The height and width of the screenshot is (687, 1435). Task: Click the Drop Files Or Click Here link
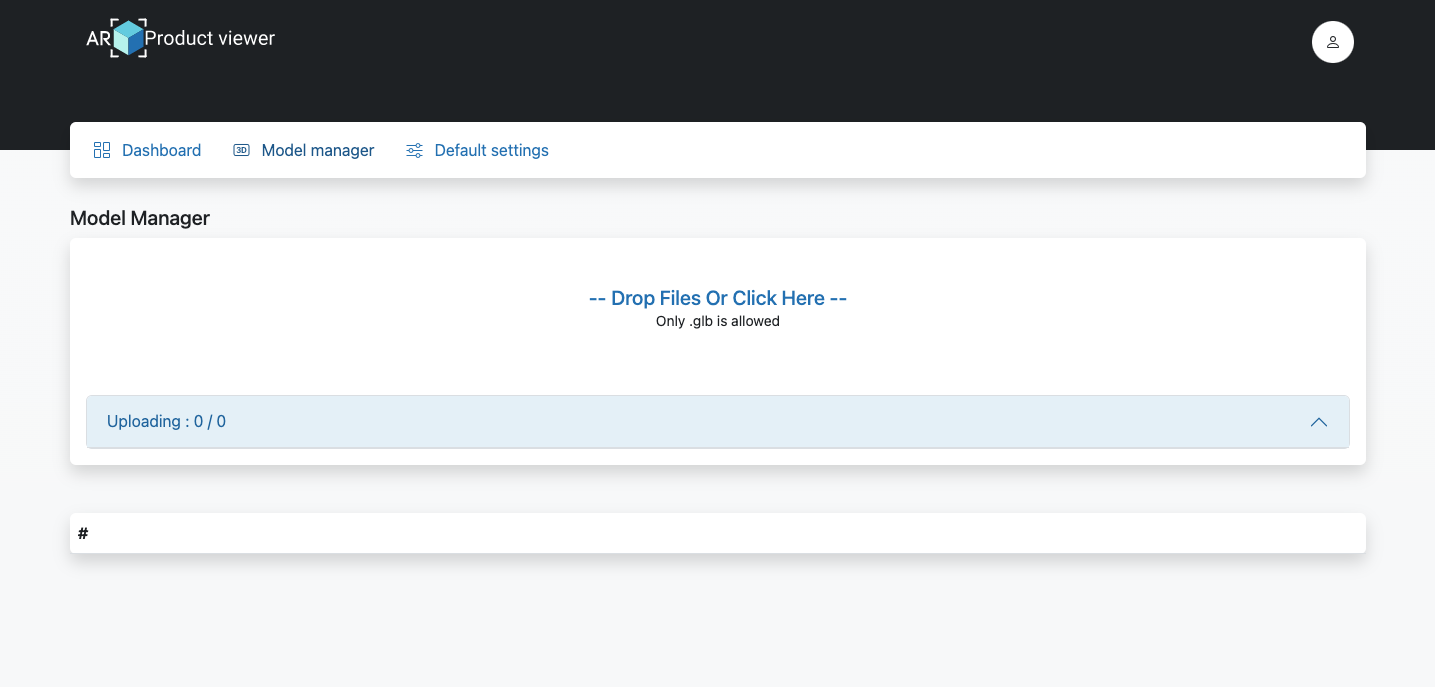717,298
